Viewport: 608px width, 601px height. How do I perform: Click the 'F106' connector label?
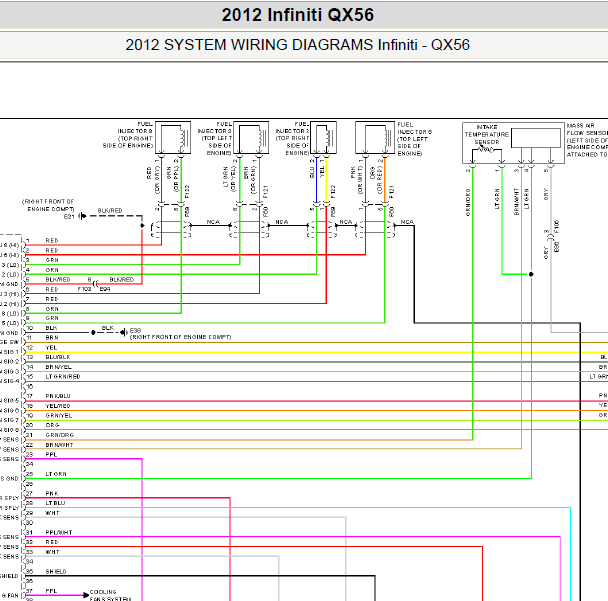pos(557,227)
